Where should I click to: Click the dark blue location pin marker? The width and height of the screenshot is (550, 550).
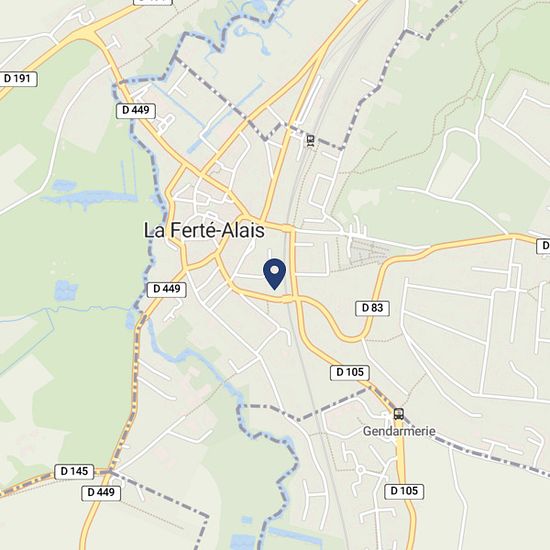click(275, 274)
